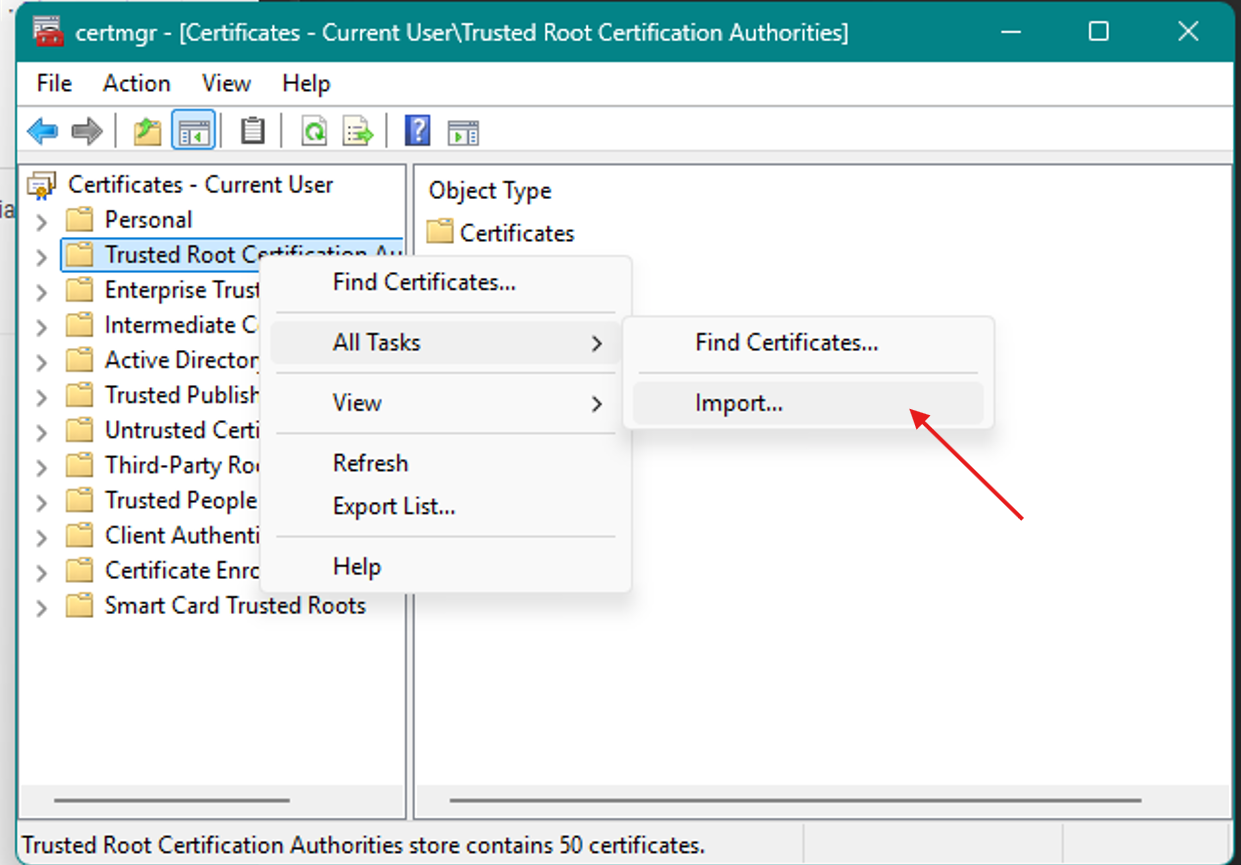This screenshot has height=865, width=1241.
Task: Click the Up one level folder icon
Action: click(x=146, y=130)
